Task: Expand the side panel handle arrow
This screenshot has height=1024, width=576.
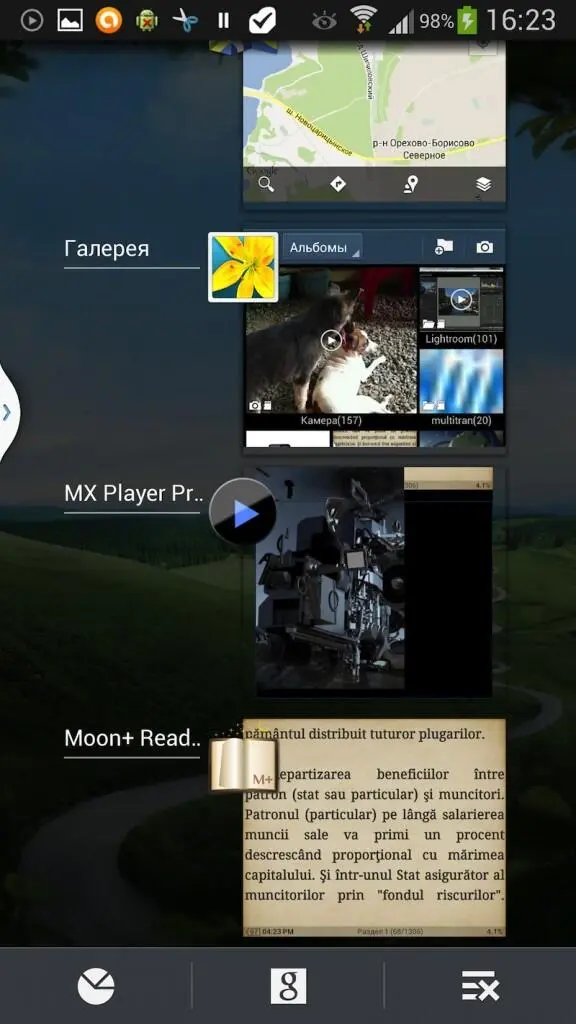Action: [x=7, y=412]
